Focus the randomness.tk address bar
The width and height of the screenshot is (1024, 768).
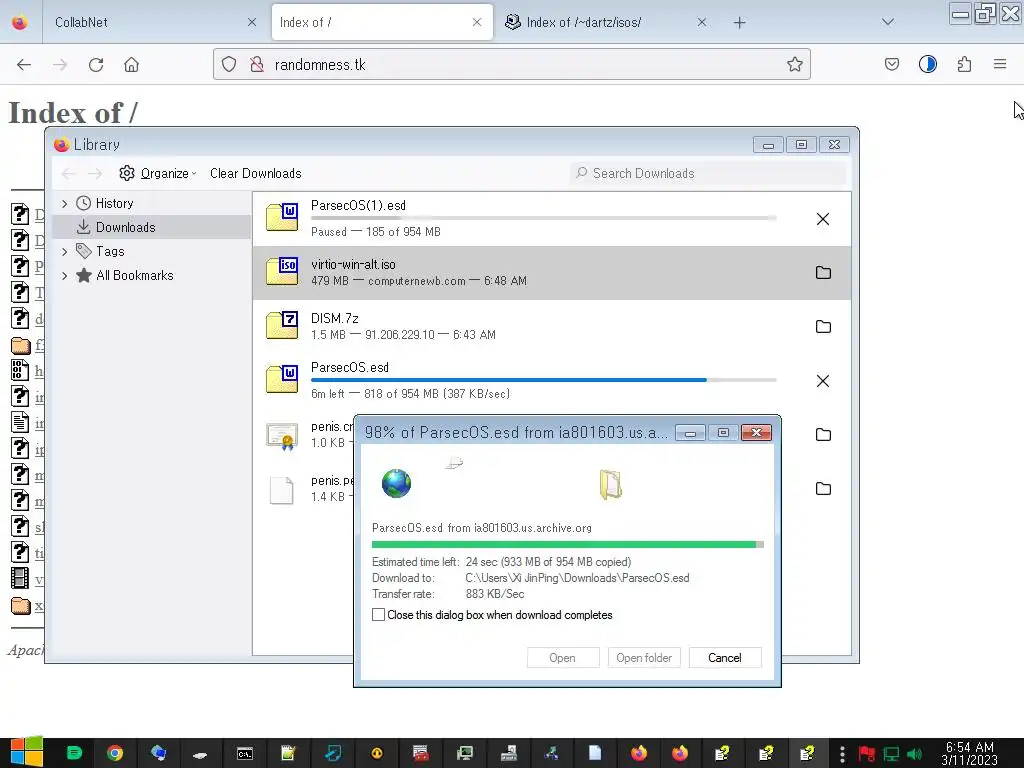click(511, 64)
